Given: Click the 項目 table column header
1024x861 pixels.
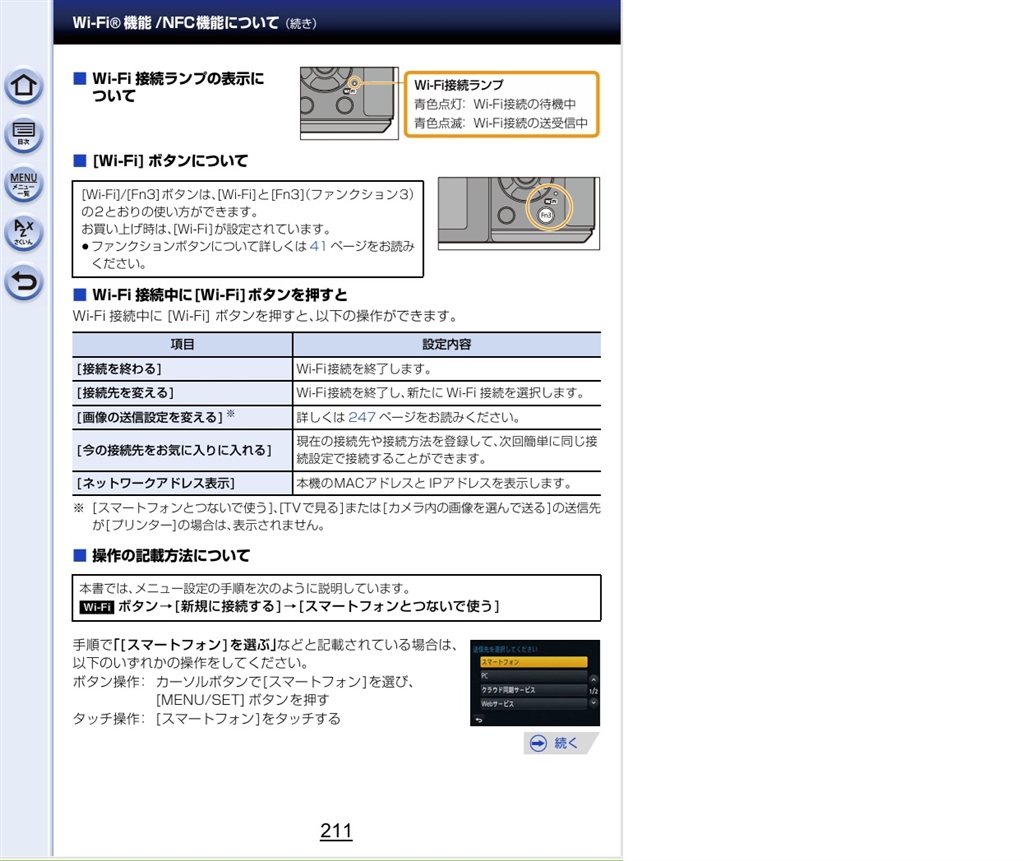Looking at the screenshot, I should (x=182, y=344).
